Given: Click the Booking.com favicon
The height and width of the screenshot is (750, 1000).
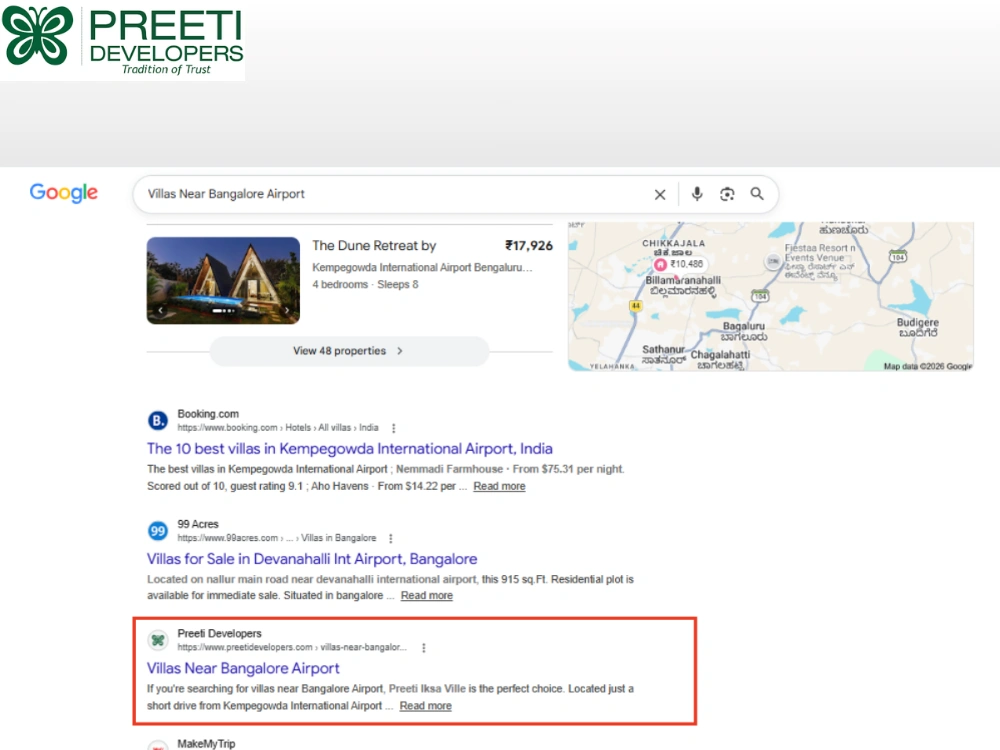Looking at the screenshot, I should point(158,420).
